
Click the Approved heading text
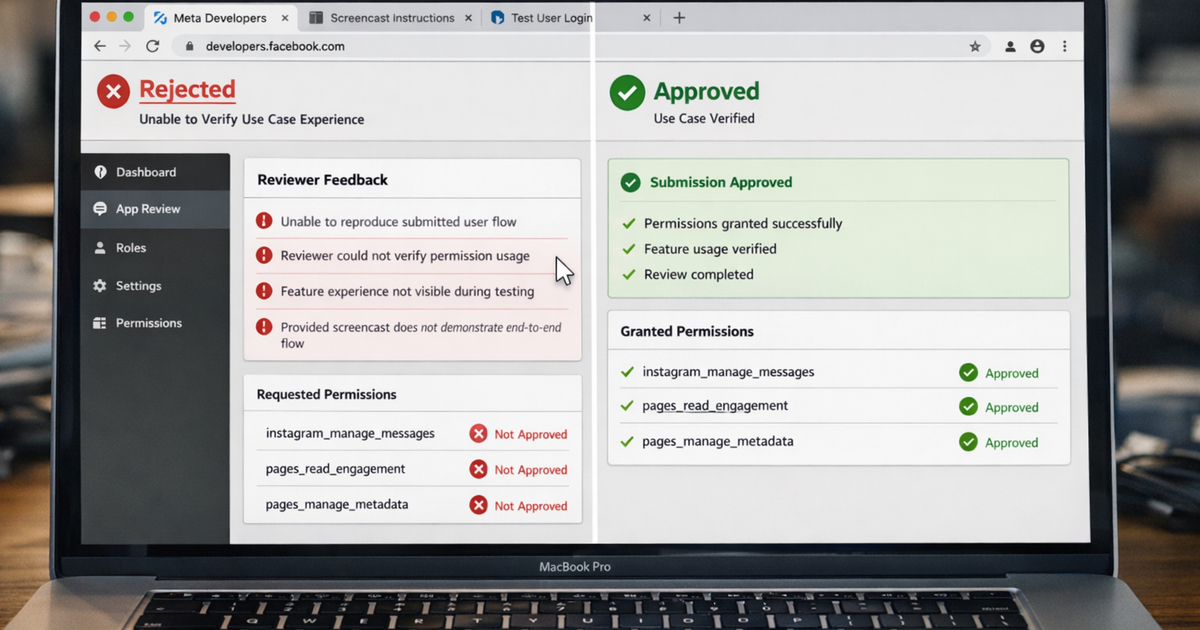[x=706, y=92]
